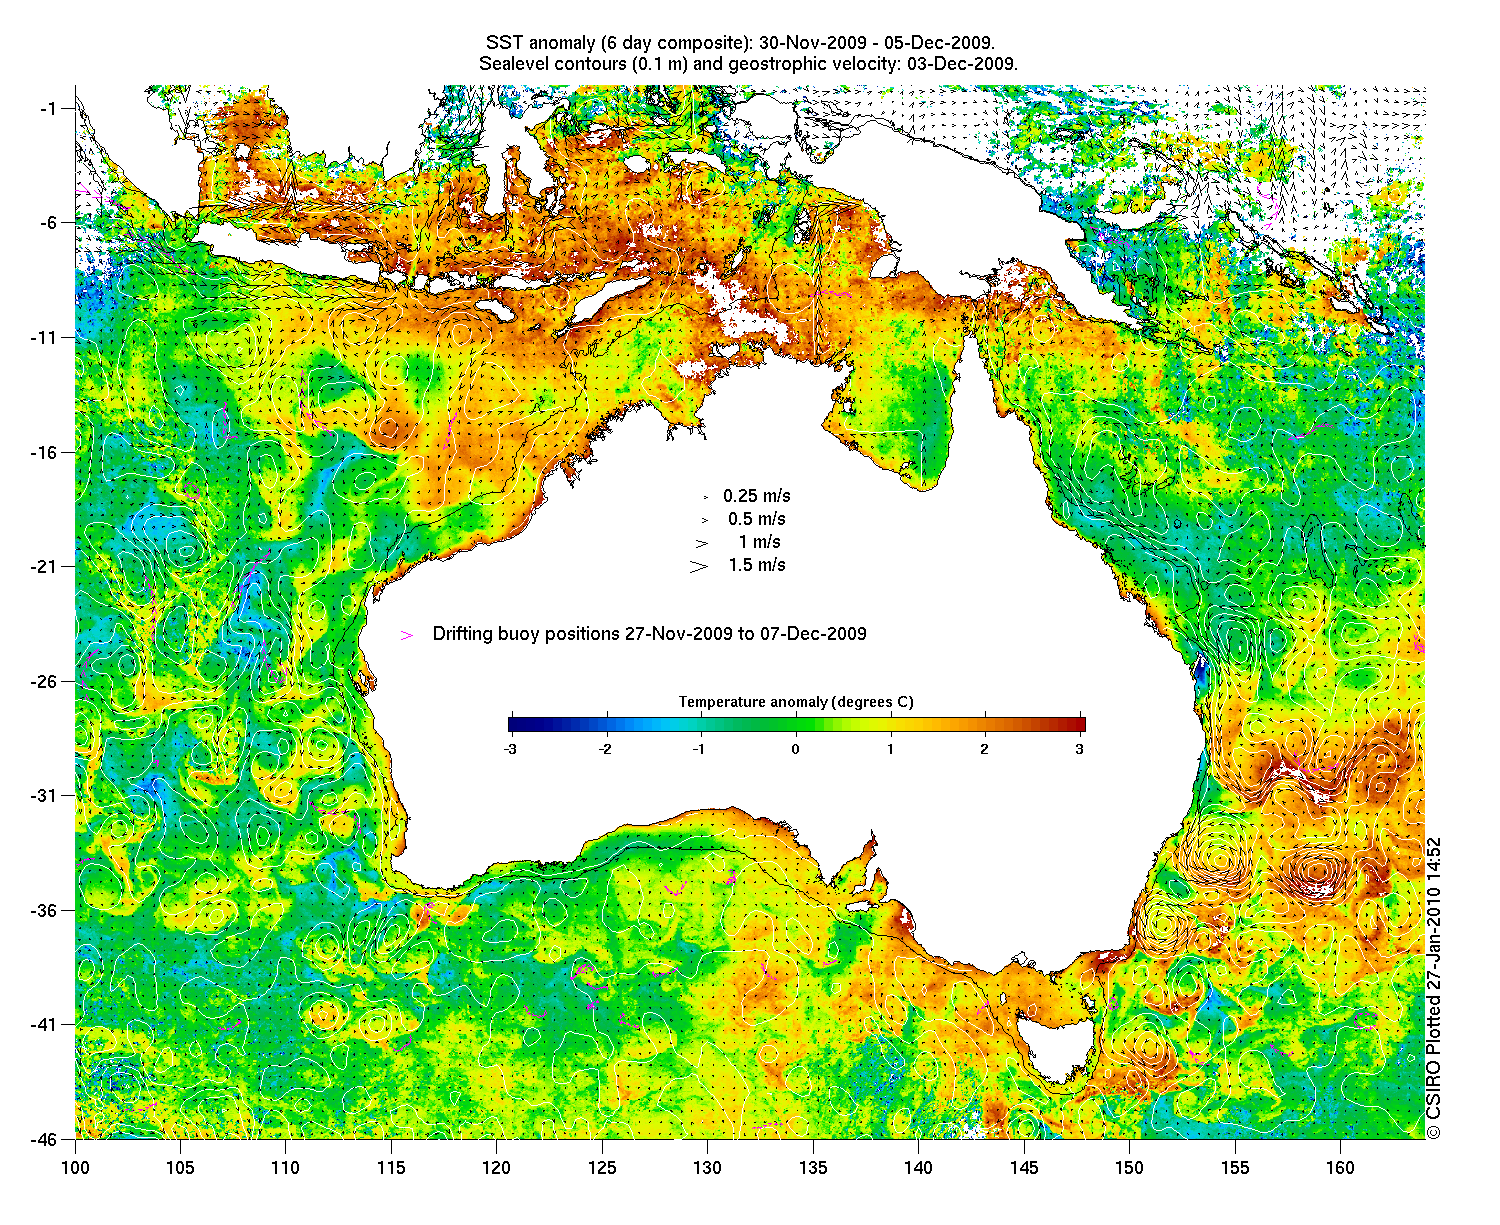Click longitude label 150 on the axis
The image size is (1500, 1225).
[x=1129, y=1167]
